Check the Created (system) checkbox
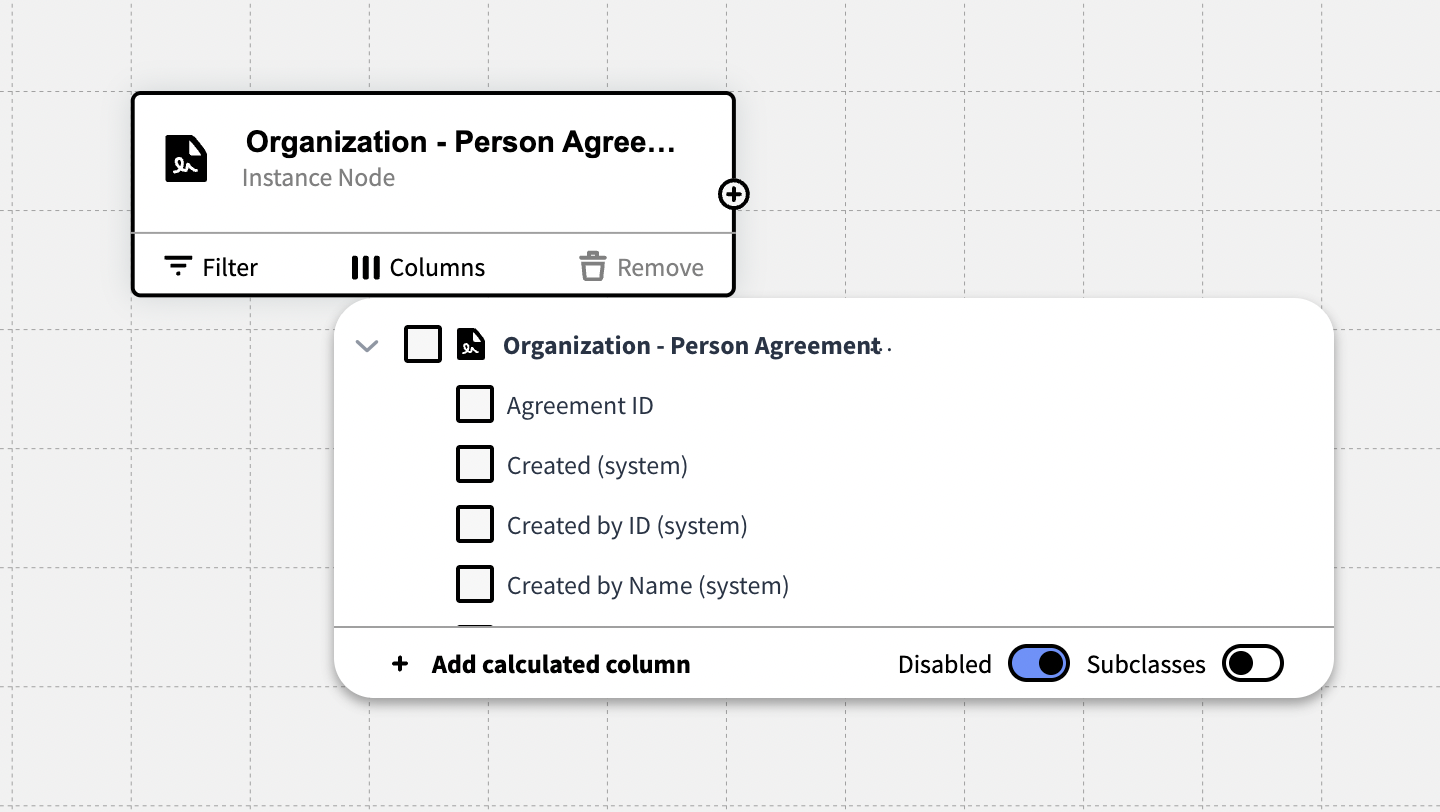1440x812 pixels. click(x=475, y=465)
